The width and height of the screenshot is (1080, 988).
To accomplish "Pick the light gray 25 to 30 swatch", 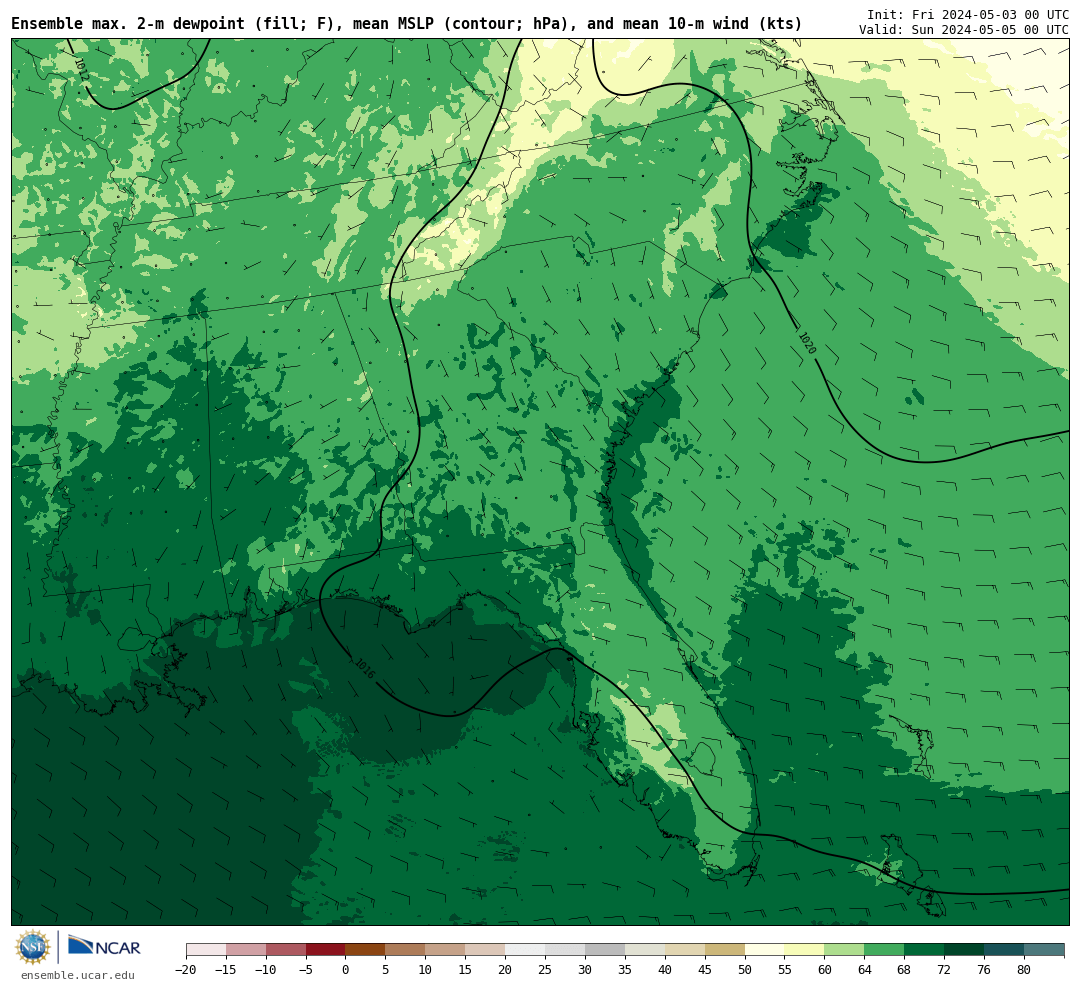I will click(565, 950).
